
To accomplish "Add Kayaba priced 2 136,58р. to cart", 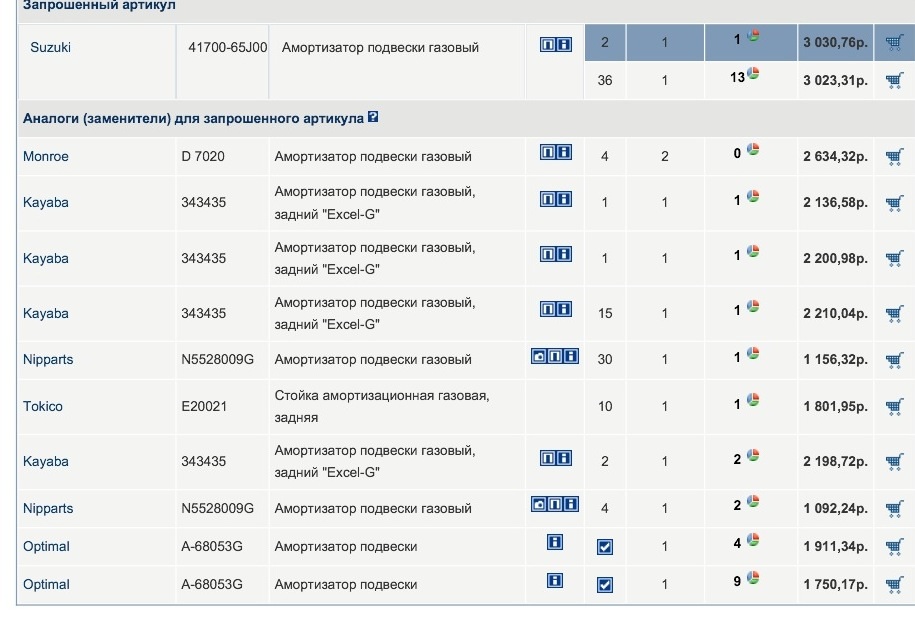I will tap(894, 203).
